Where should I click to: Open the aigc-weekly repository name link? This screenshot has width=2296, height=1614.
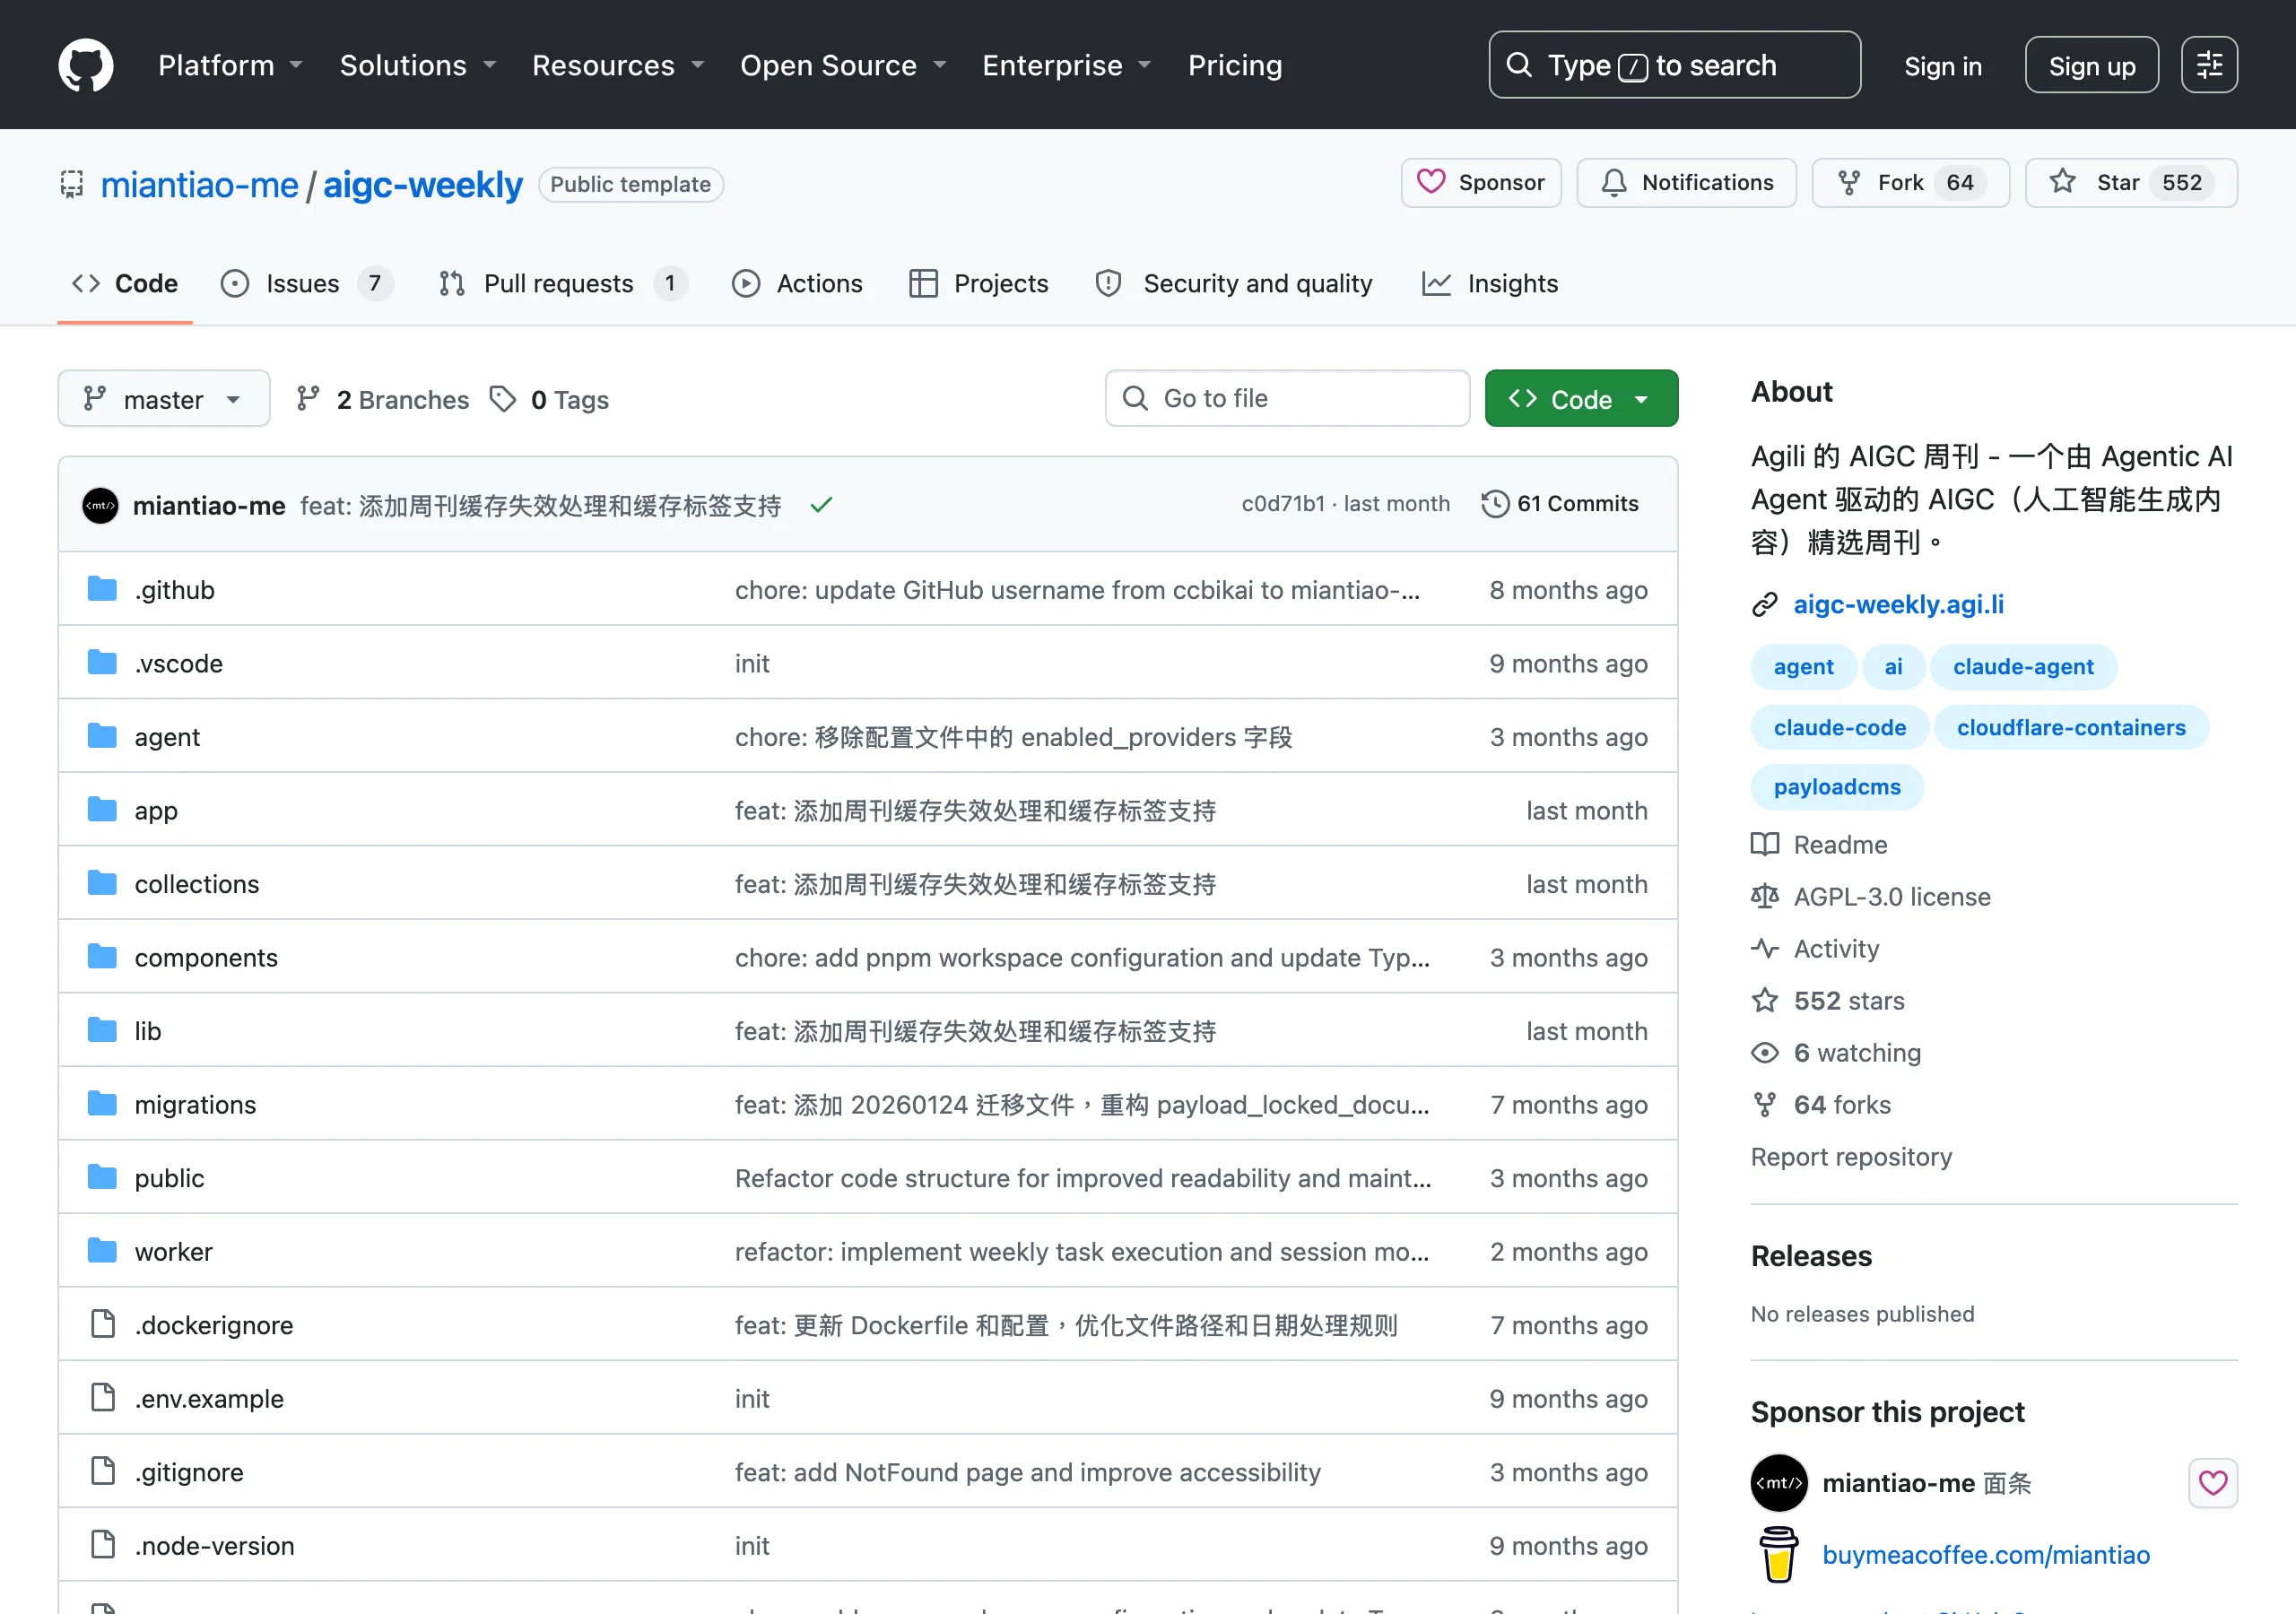coord(422,184)
